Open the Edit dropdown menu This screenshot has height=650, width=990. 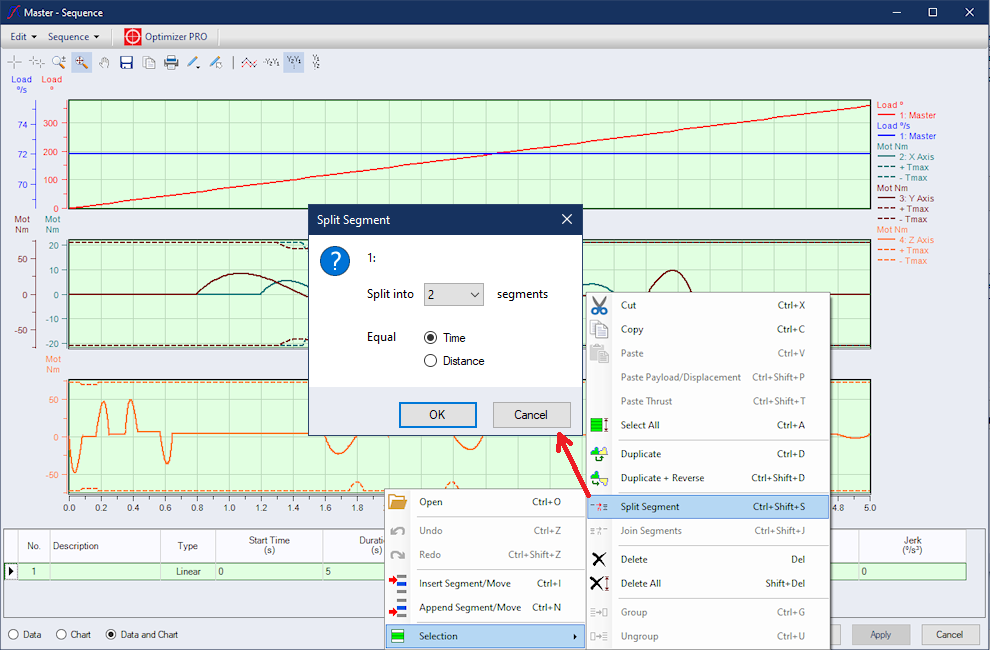click(23, 37)
